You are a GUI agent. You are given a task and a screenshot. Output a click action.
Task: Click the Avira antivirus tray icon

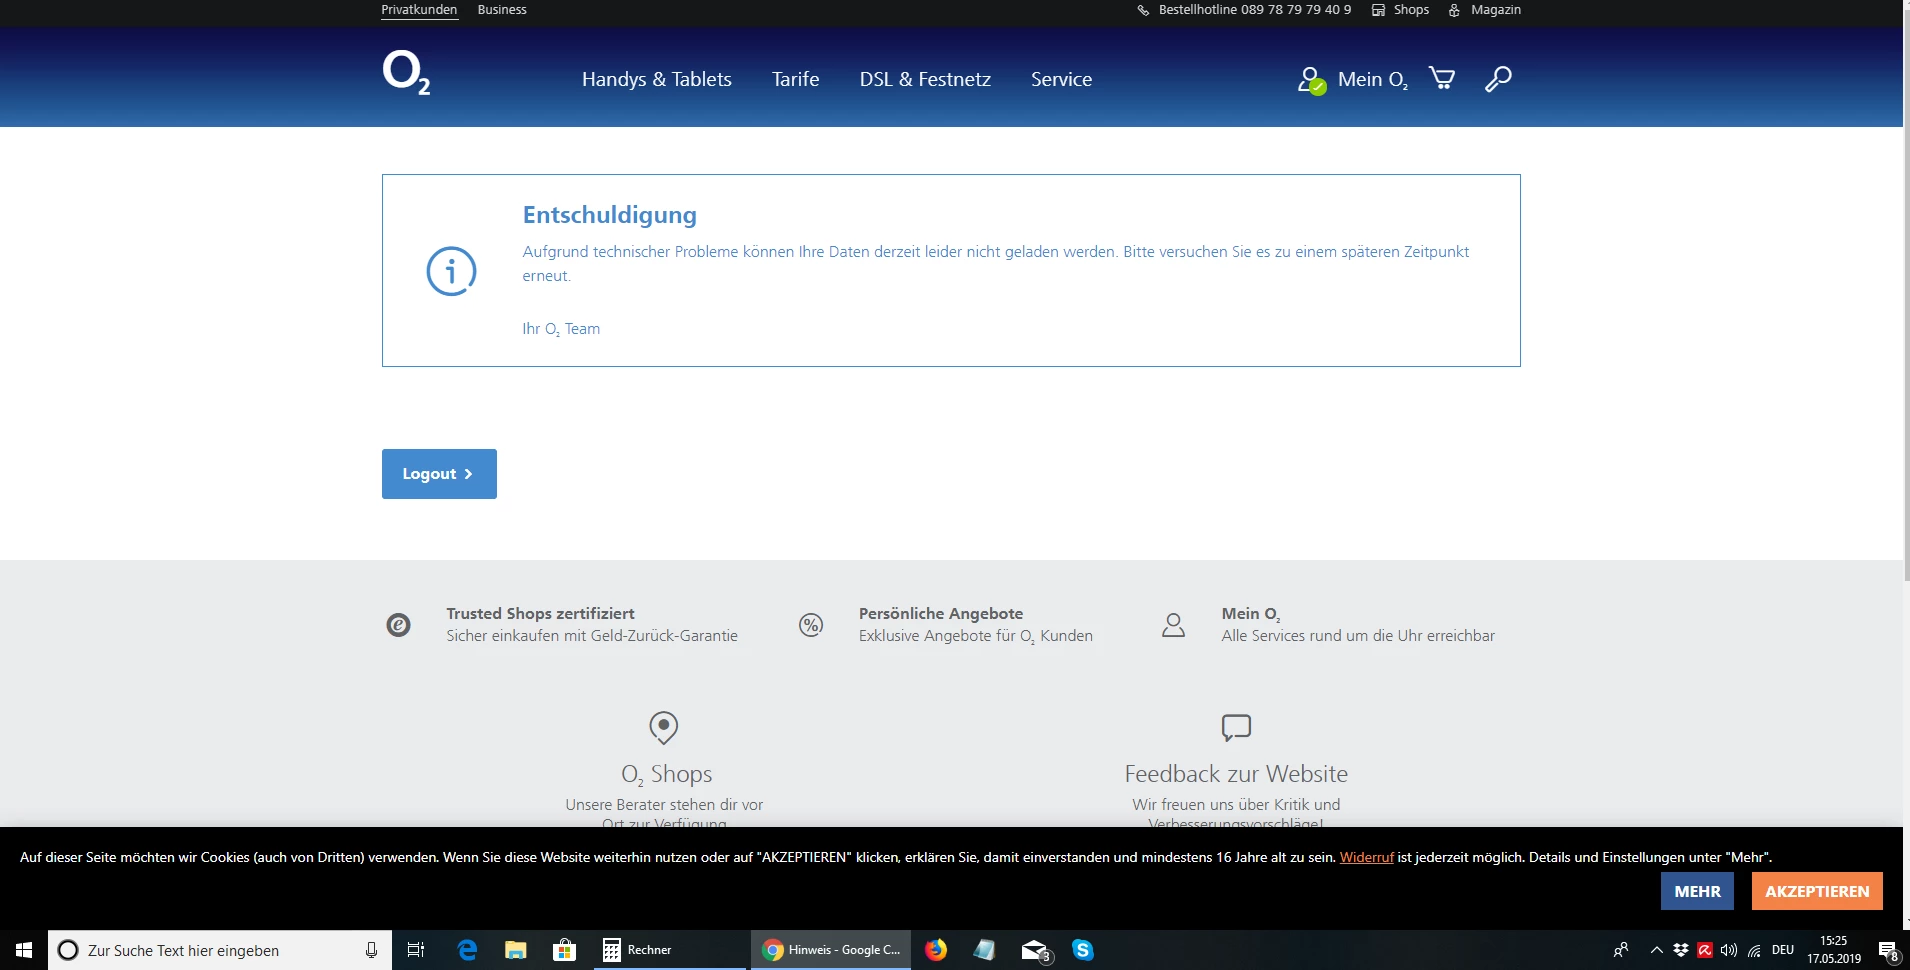1705,950
